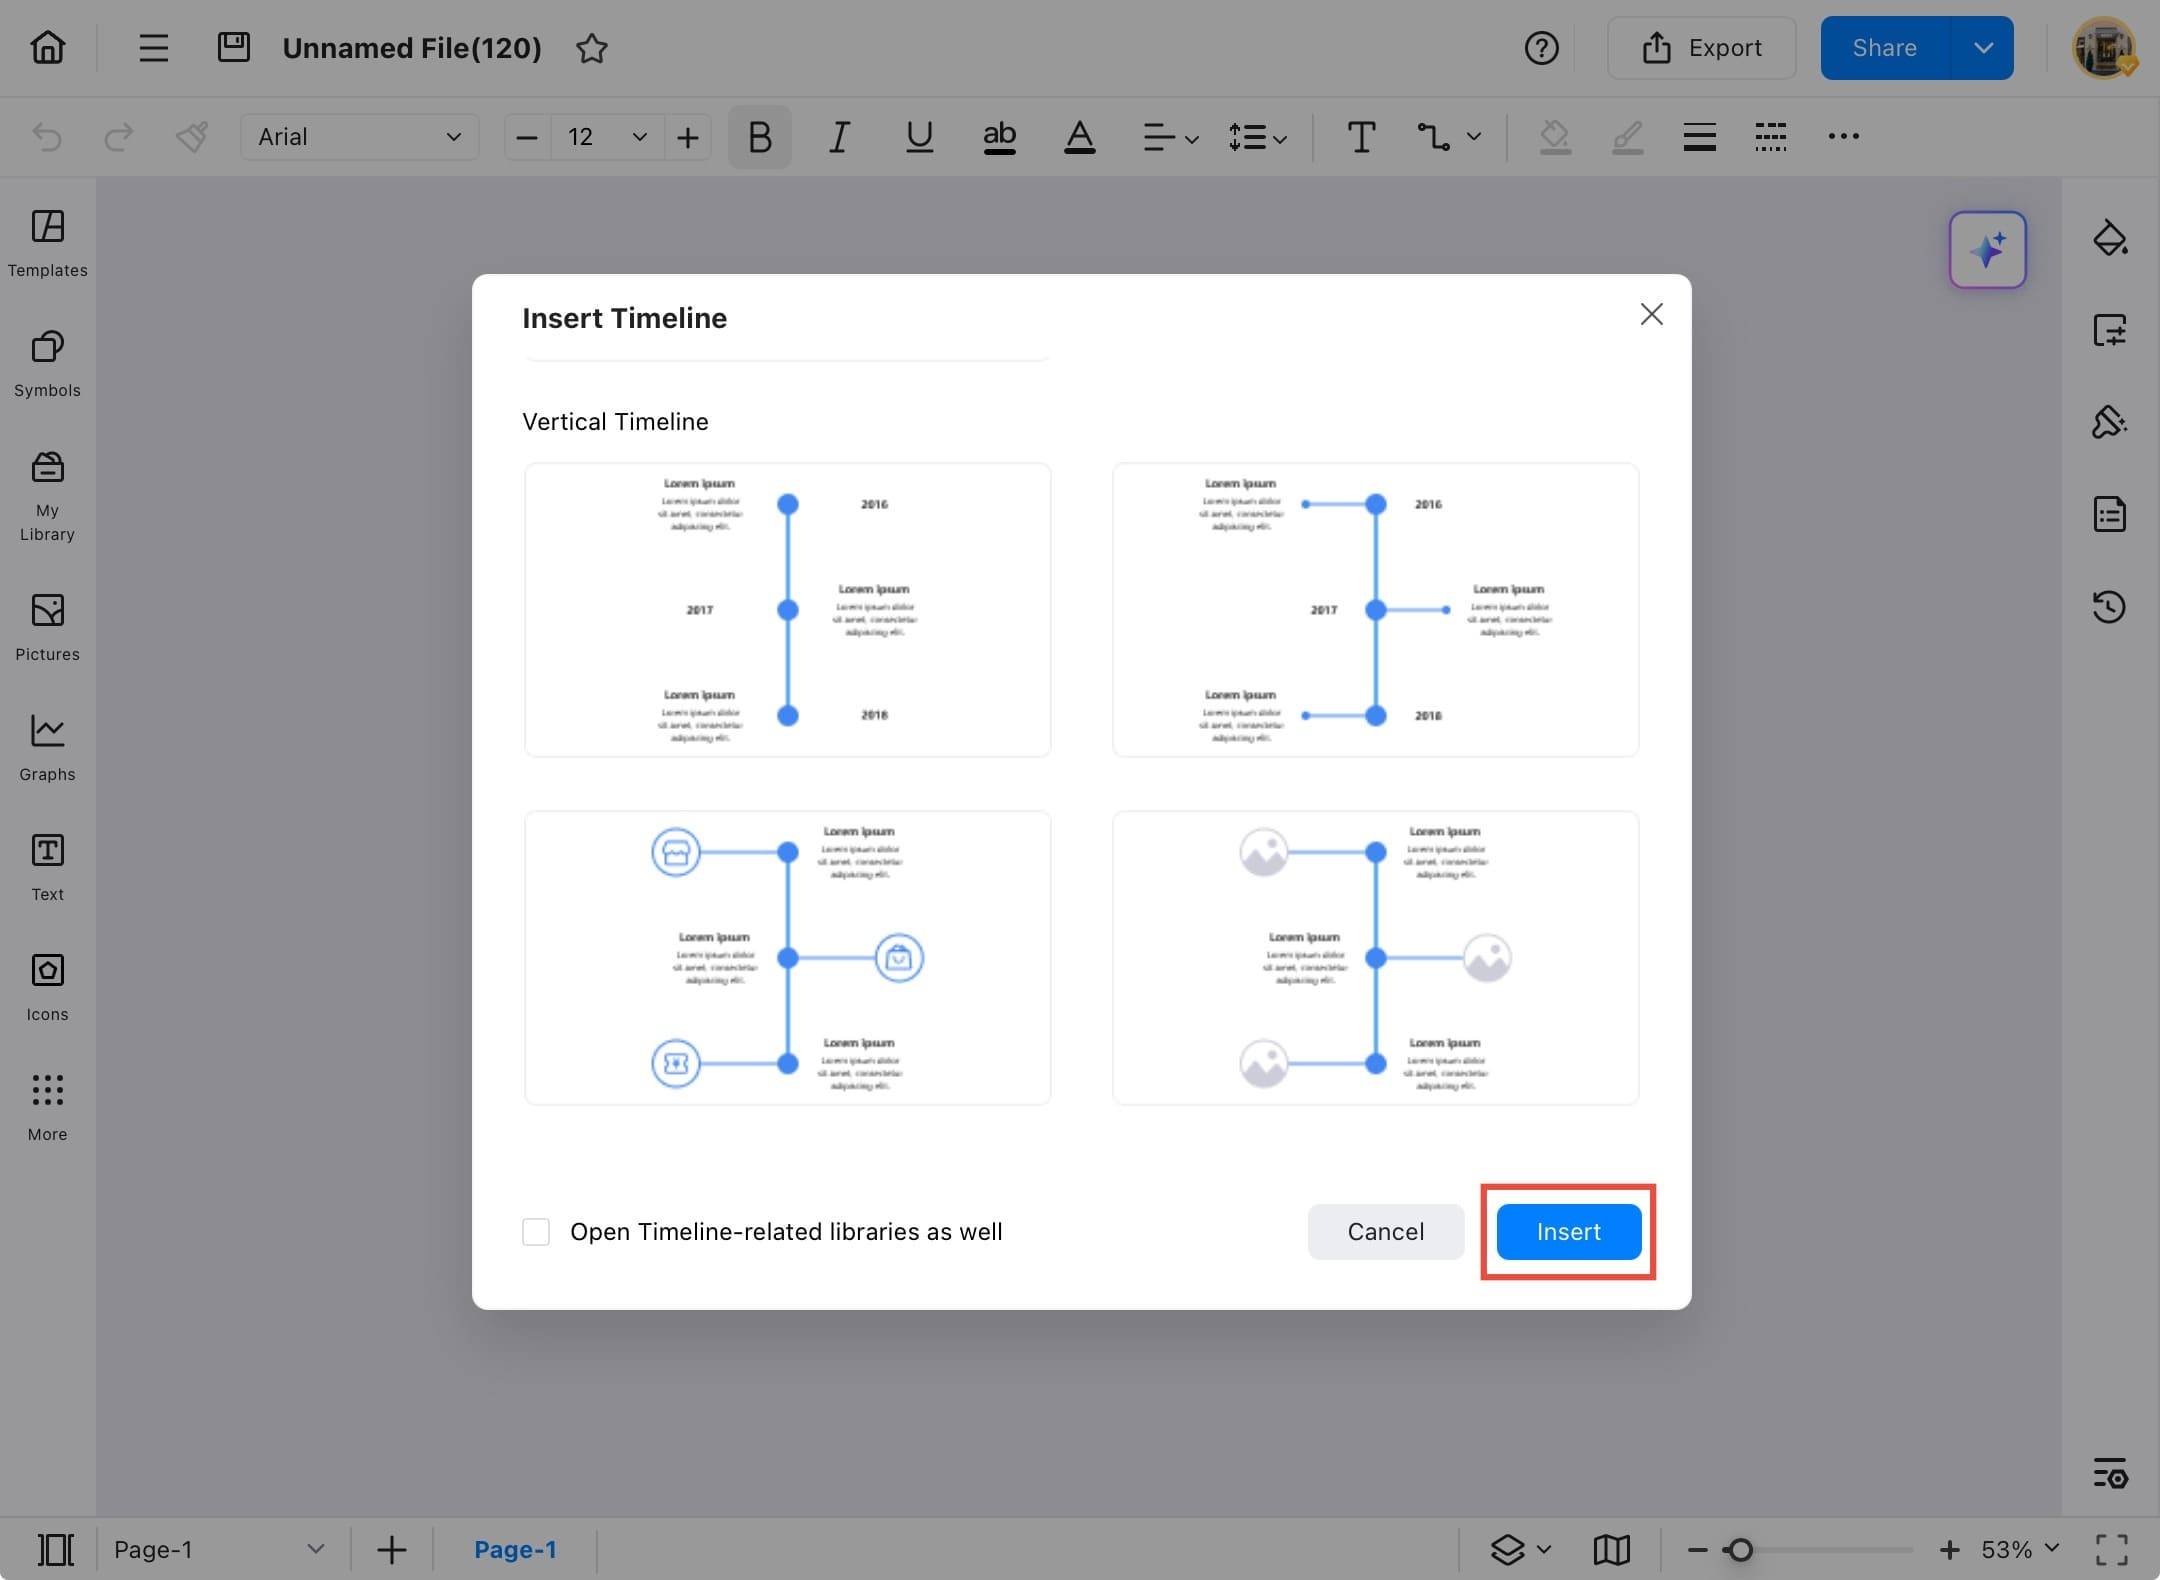Open the Icons library panel
This screenshot has width=2160, height=1580.
(x=46, y=985)
